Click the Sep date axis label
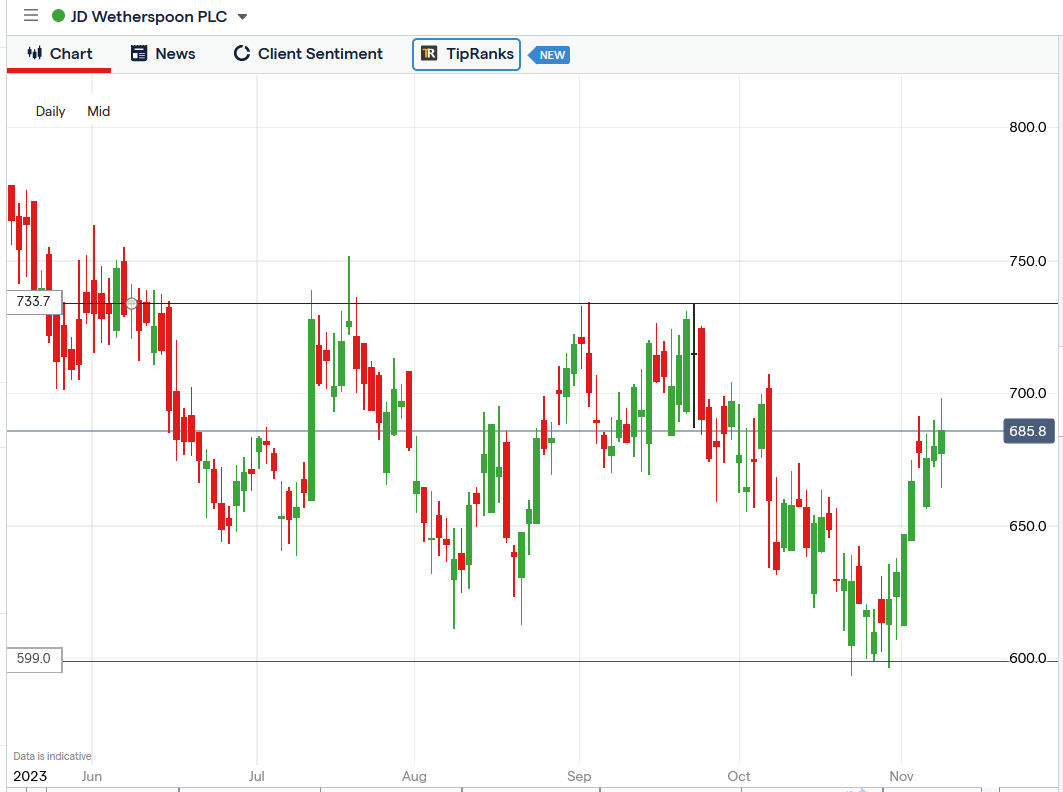The height and width of the screenshot is (792, 1063). pos(579,776)
